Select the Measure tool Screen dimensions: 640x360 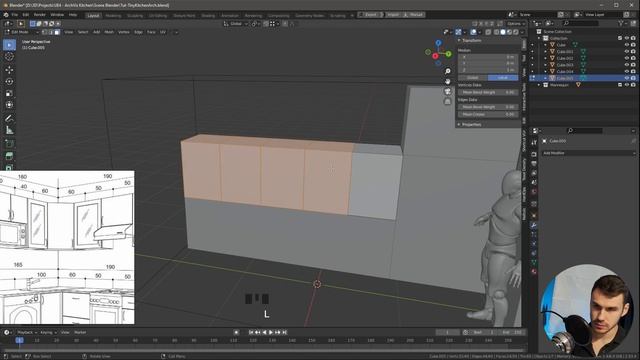[9, 131]
